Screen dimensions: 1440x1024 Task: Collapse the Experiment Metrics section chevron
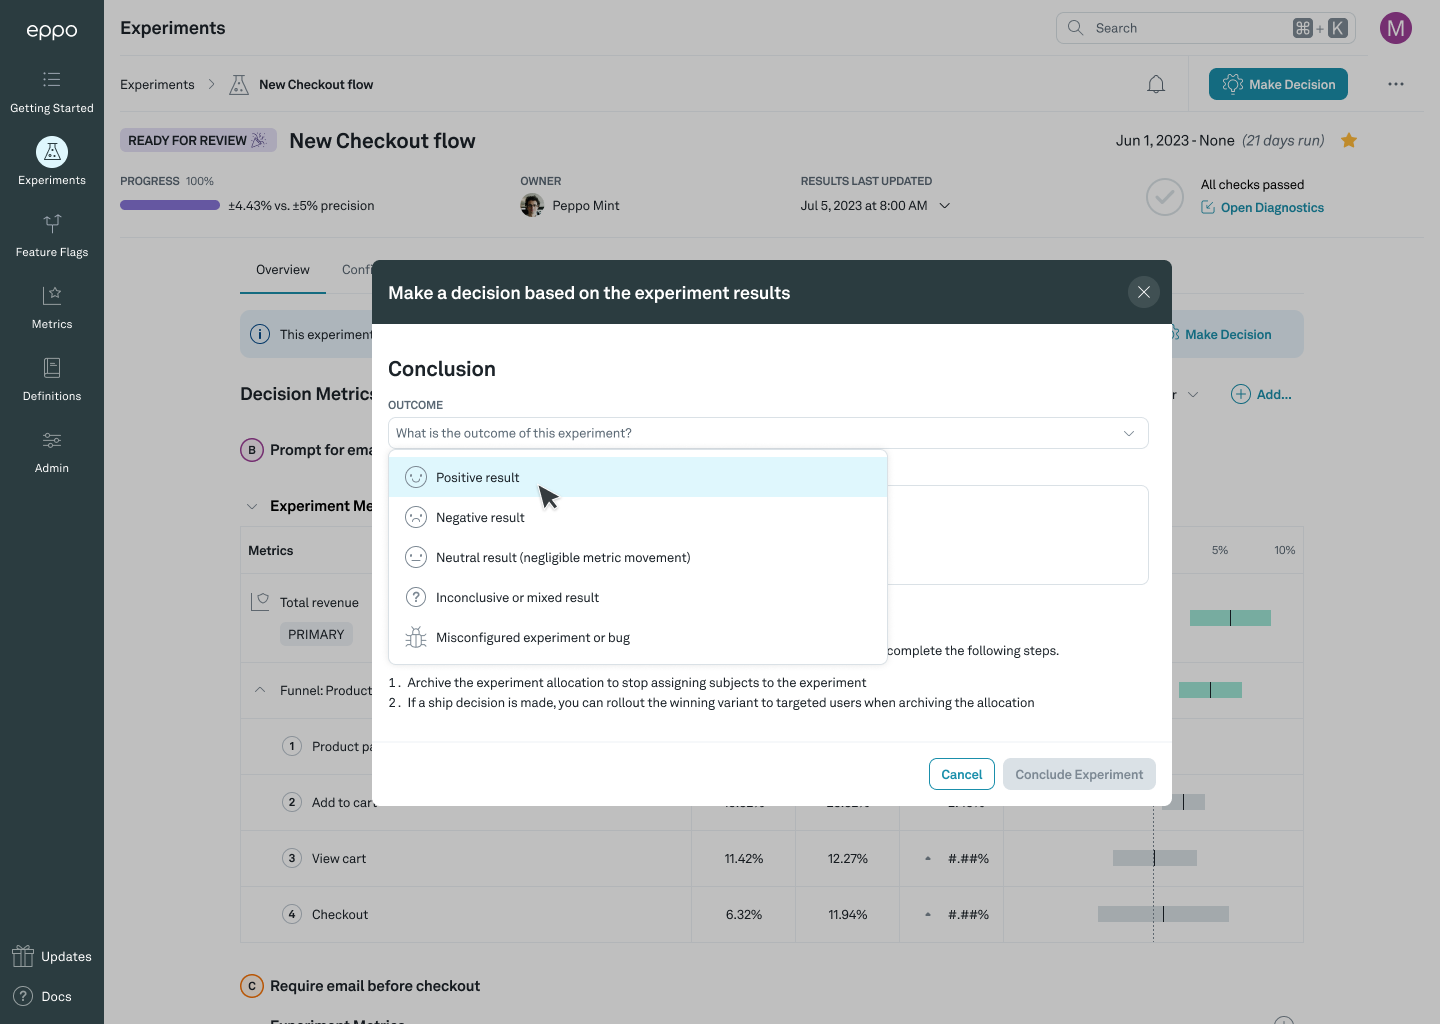click(x=252, y=506)
